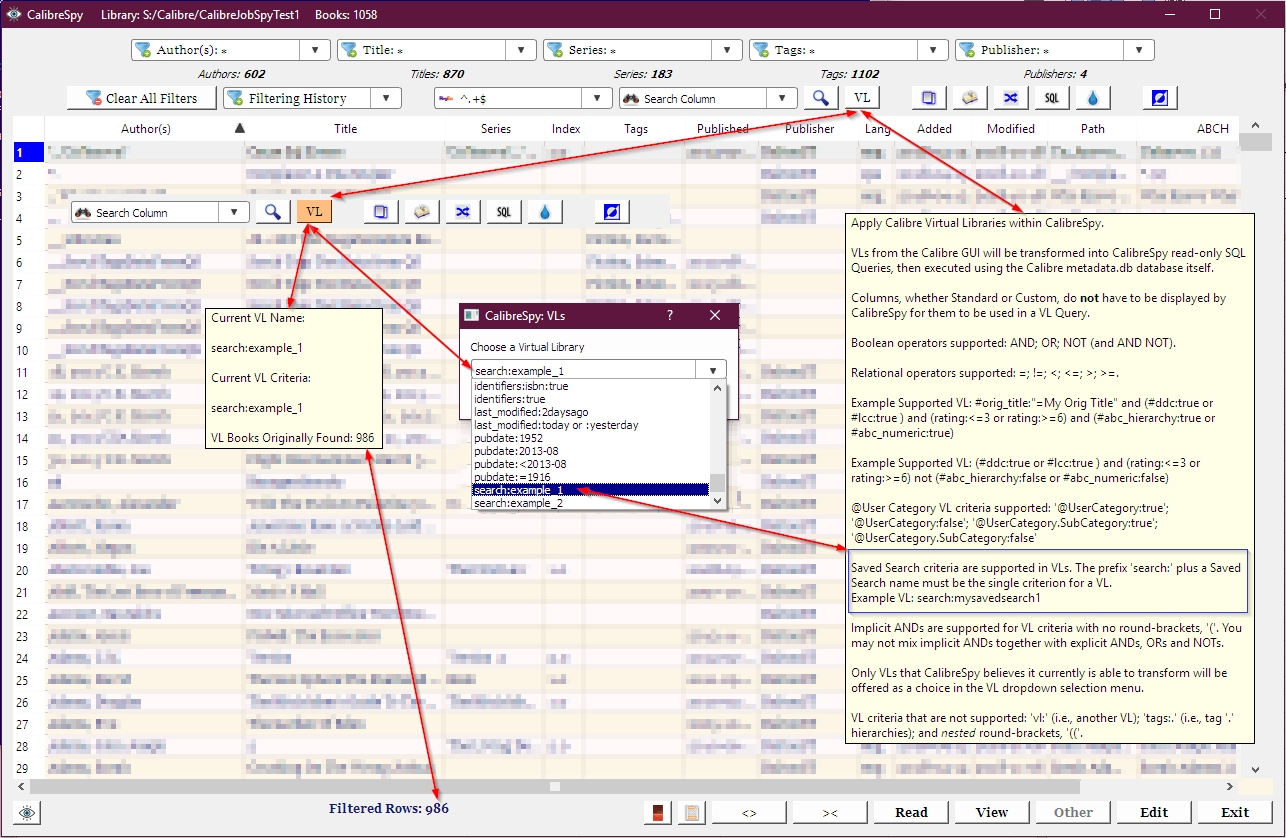Click the magnifier search icon beside the white VL button
Screen dimensions: 1286x838
(x=820, y=98)
